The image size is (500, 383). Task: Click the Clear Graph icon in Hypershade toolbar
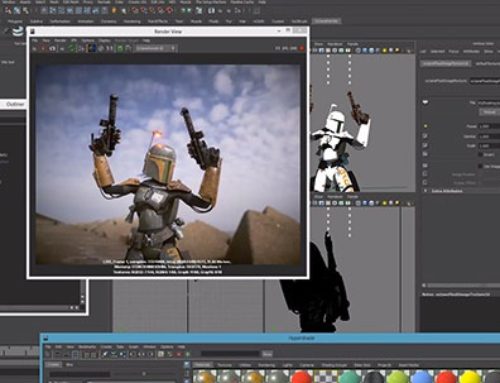pyautogui.click(x=104, y=354)
